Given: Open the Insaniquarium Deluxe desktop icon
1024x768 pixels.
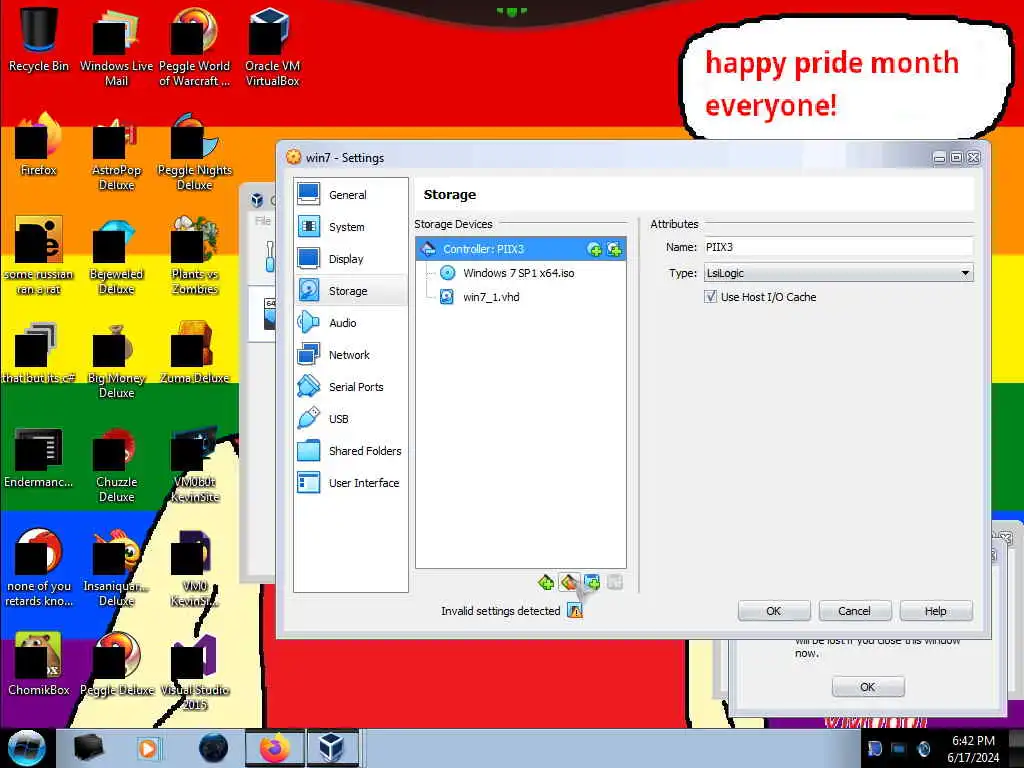Looking at the screenshot, I should click(116, 568).
